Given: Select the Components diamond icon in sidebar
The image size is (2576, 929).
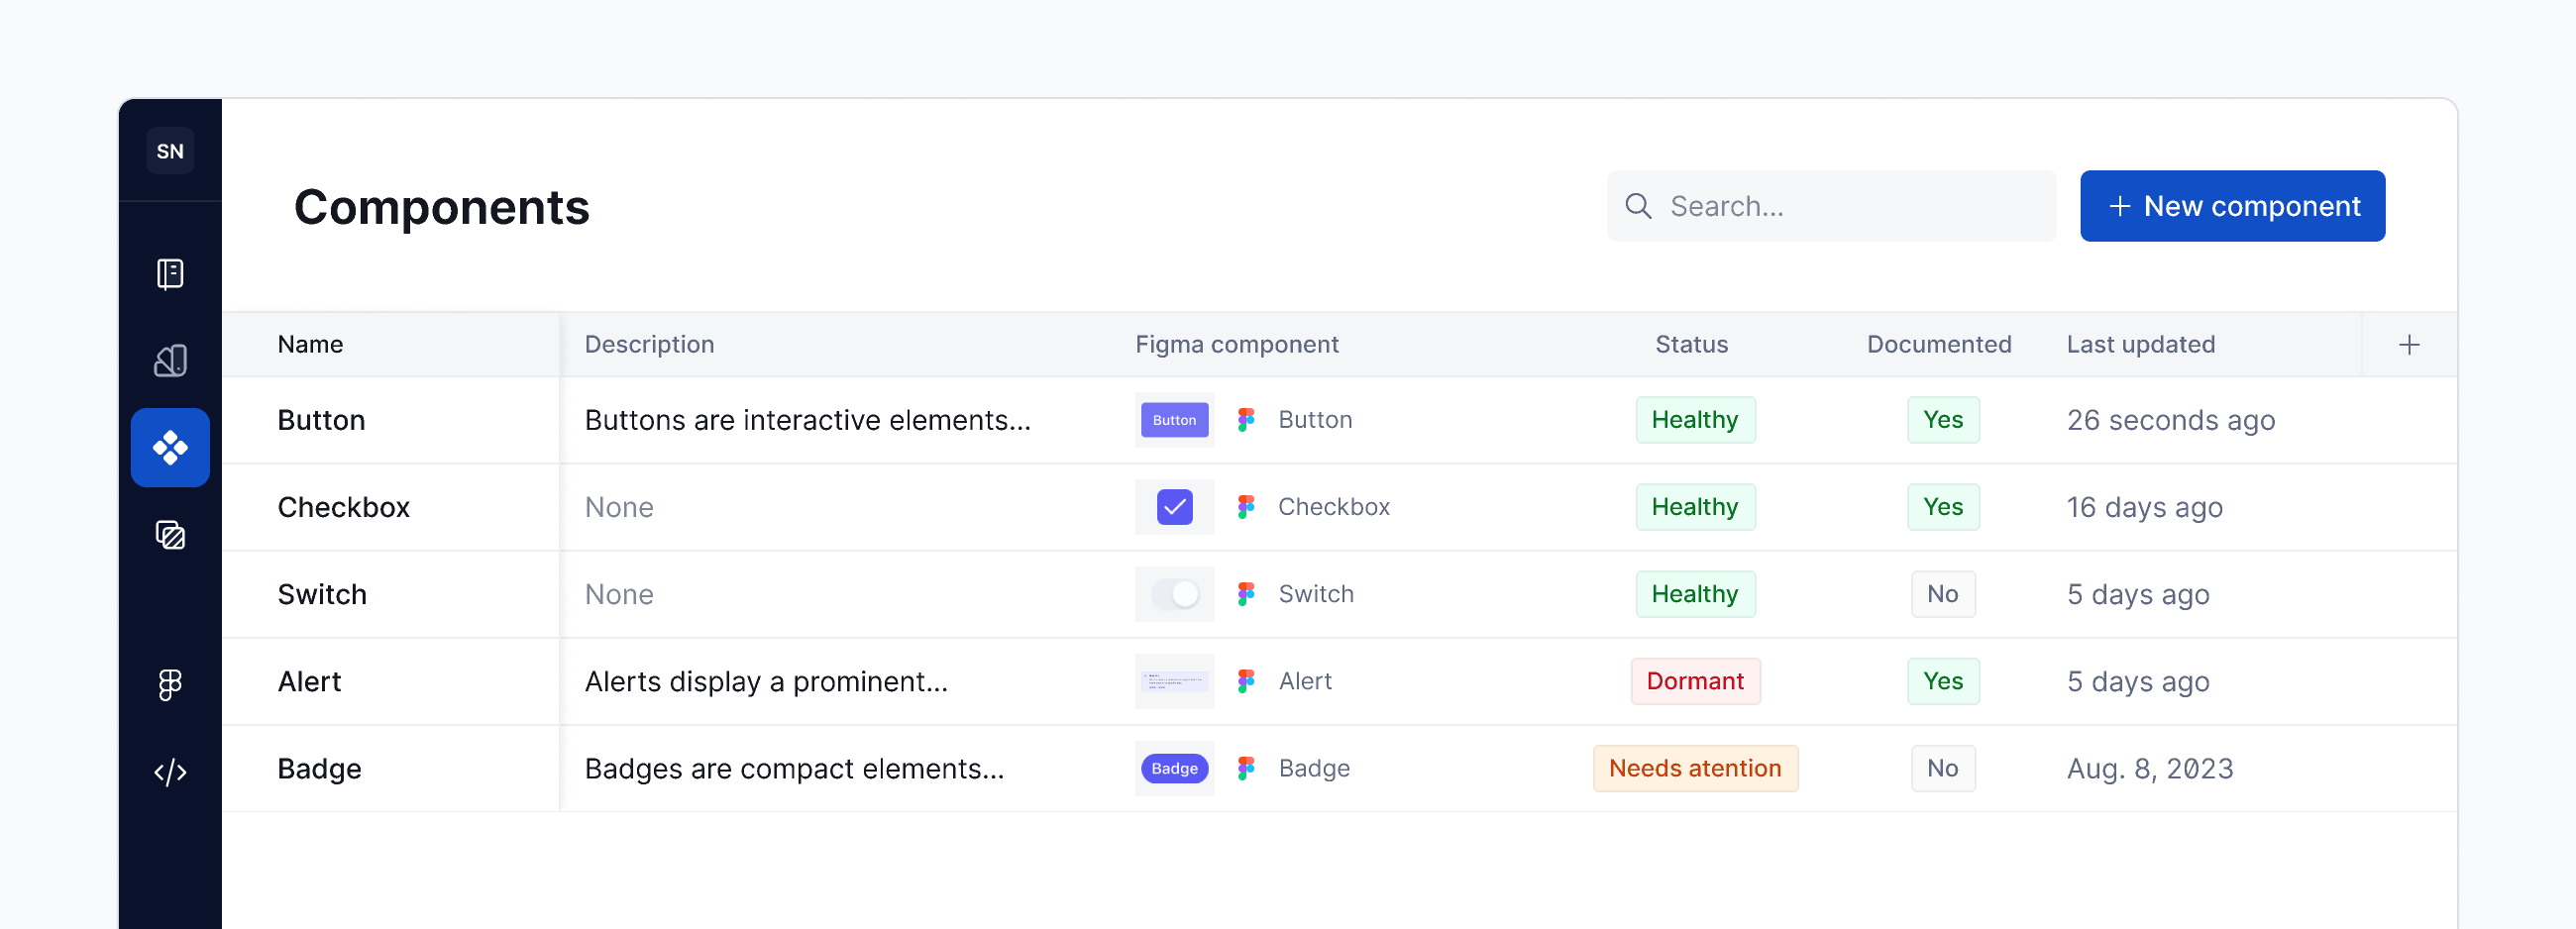Looking at the screenshot, I should point(170,448).
